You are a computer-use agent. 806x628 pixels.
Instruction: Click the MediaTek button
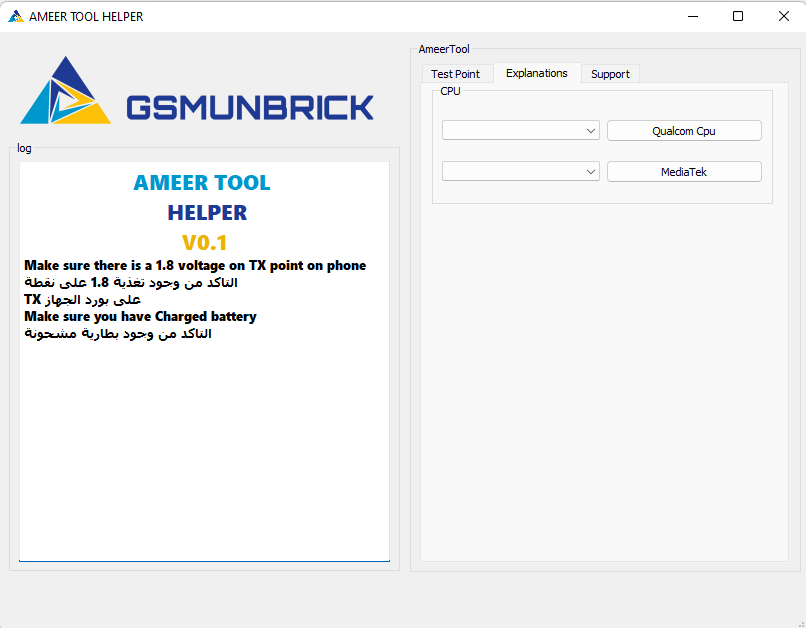point(684,171)
